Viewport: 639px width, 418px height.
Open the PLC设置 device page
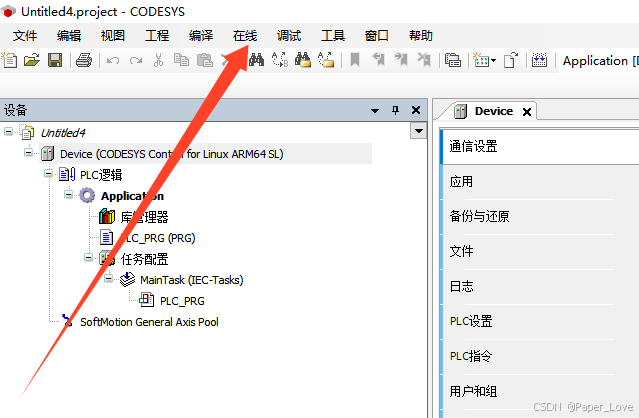coord(540,321)
